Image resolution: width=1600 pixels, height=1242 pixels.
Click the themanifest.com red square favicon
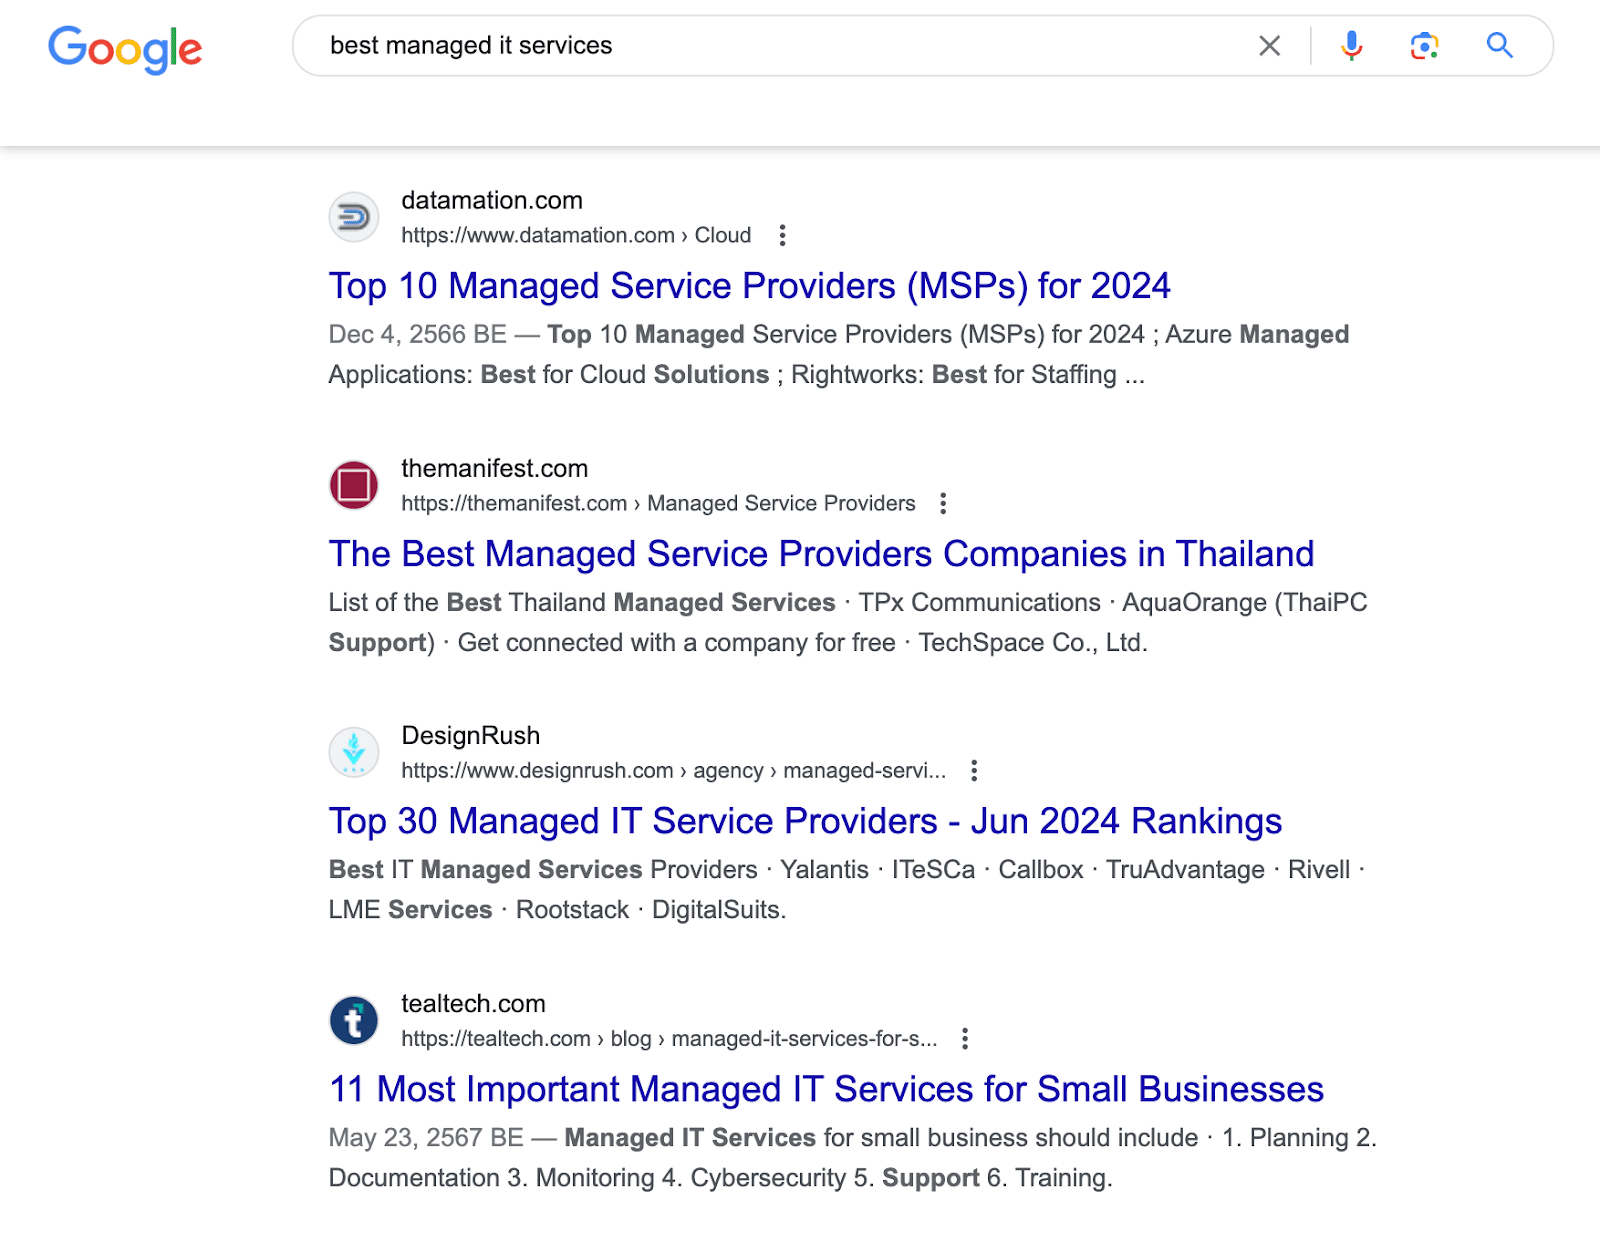point(354,485)
